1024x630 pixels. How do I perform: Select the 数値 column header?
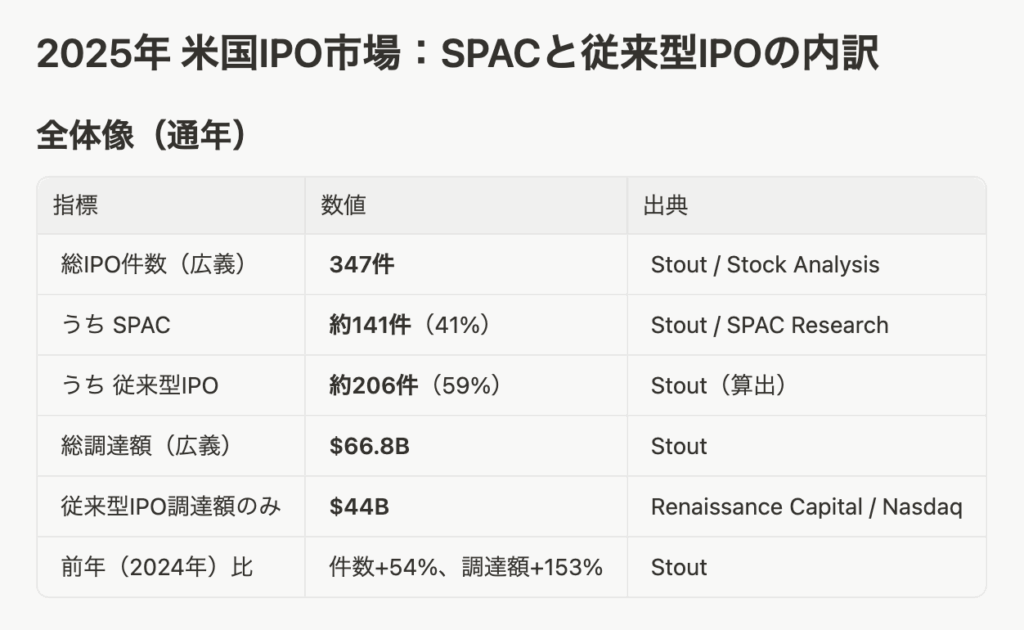click(343, 206)
